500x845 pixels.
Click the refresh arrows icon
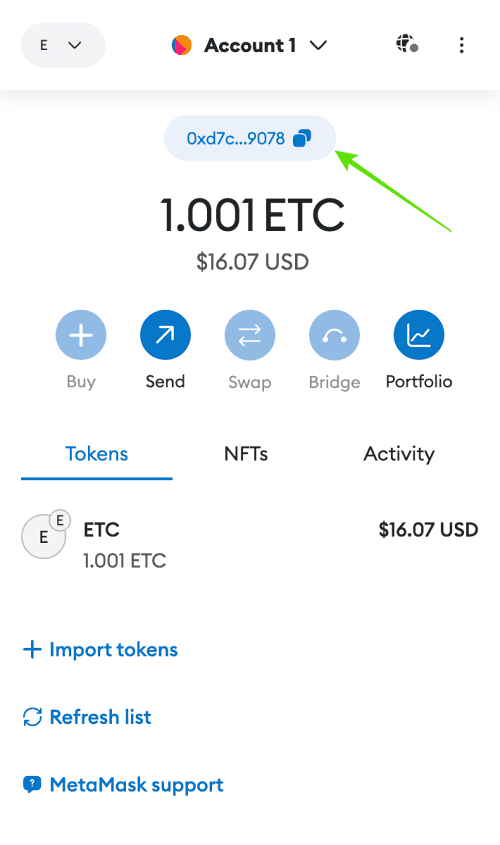click(x=32, y=717)
